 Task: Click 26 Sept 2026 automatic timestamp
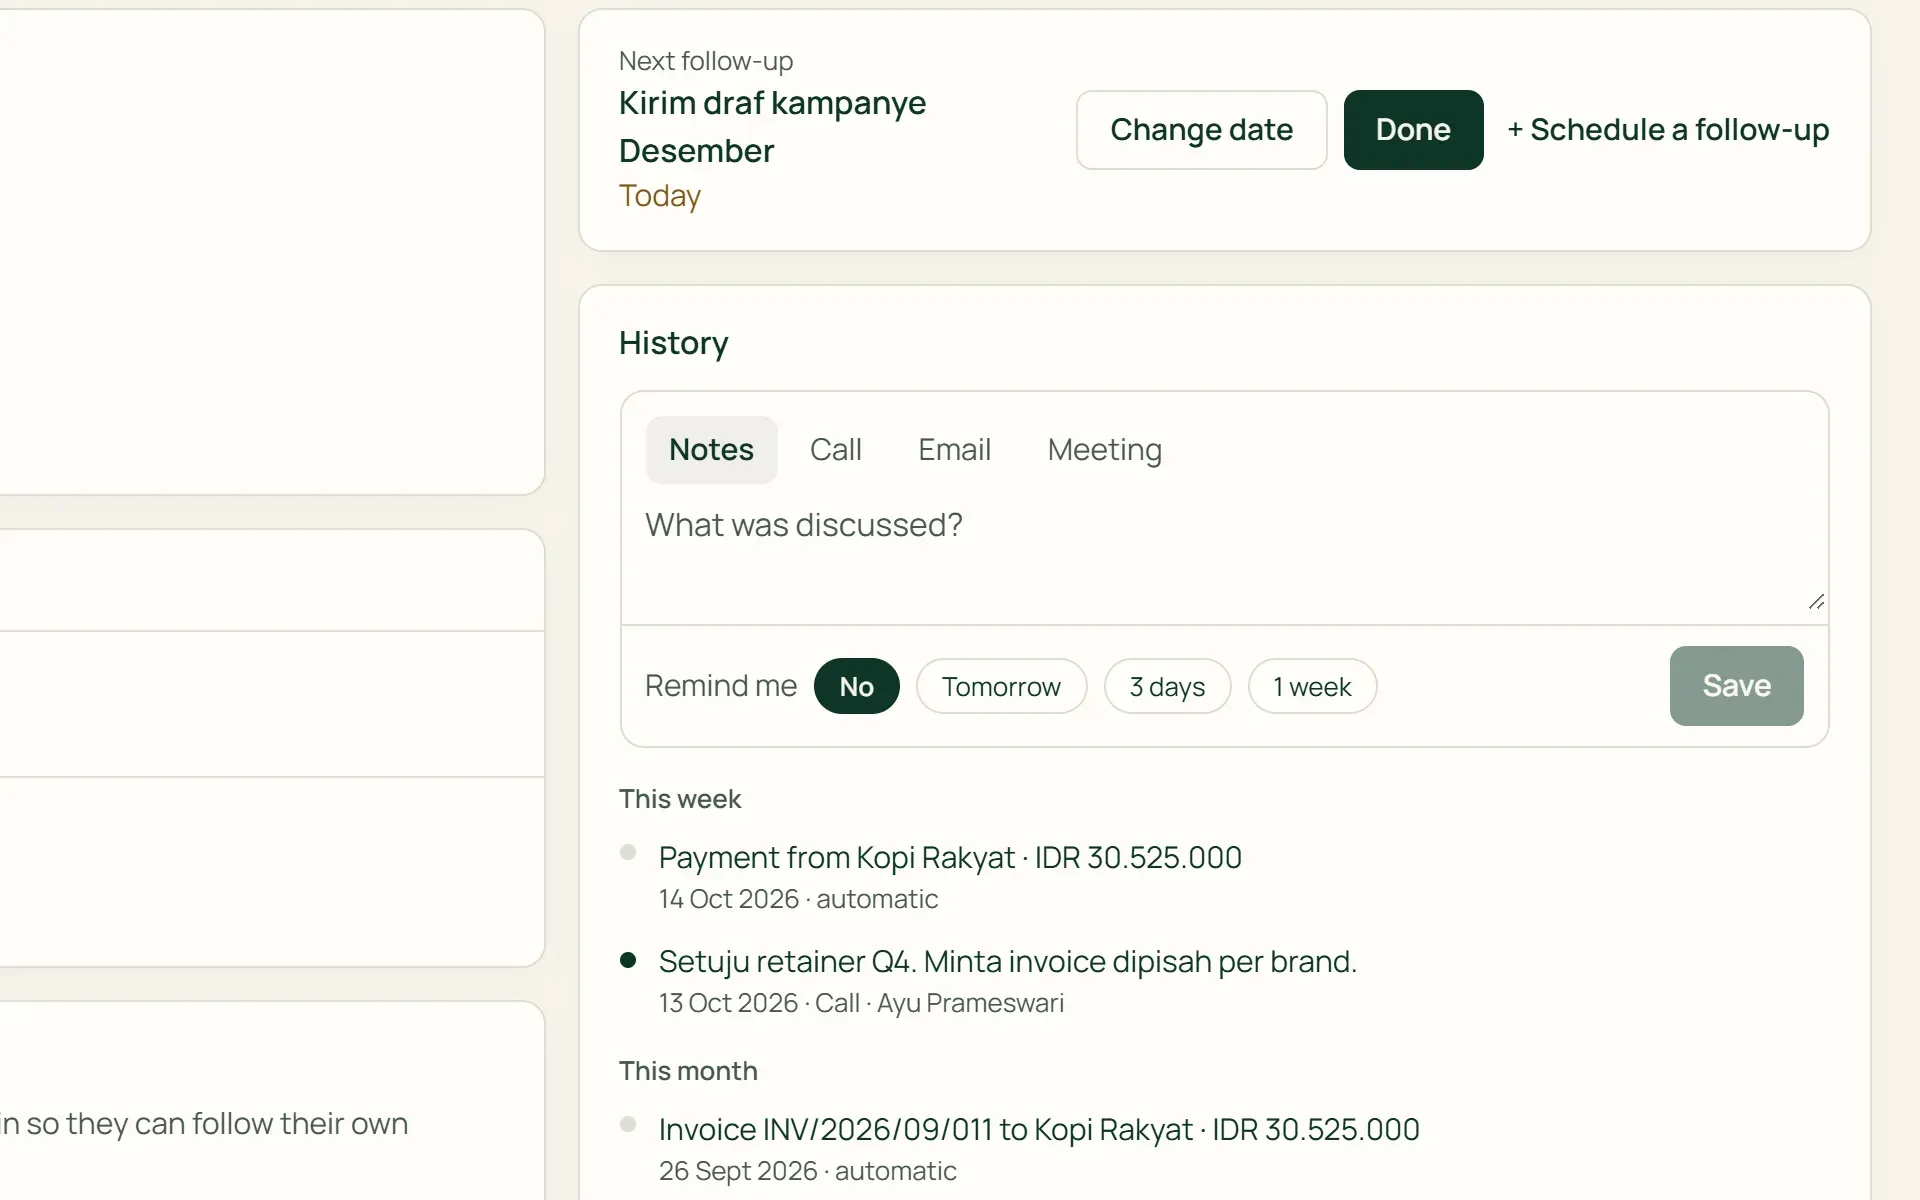pyautogui.click(x=807, y=1171)
